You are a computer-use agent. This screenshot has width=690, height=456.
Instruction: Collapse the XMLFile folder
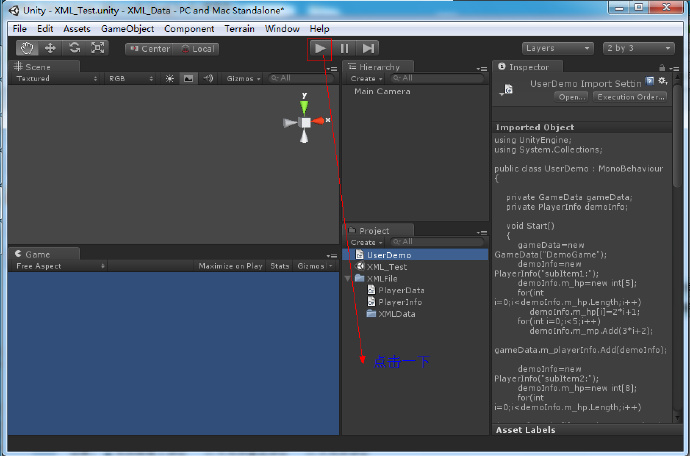[x=348, y=279]
